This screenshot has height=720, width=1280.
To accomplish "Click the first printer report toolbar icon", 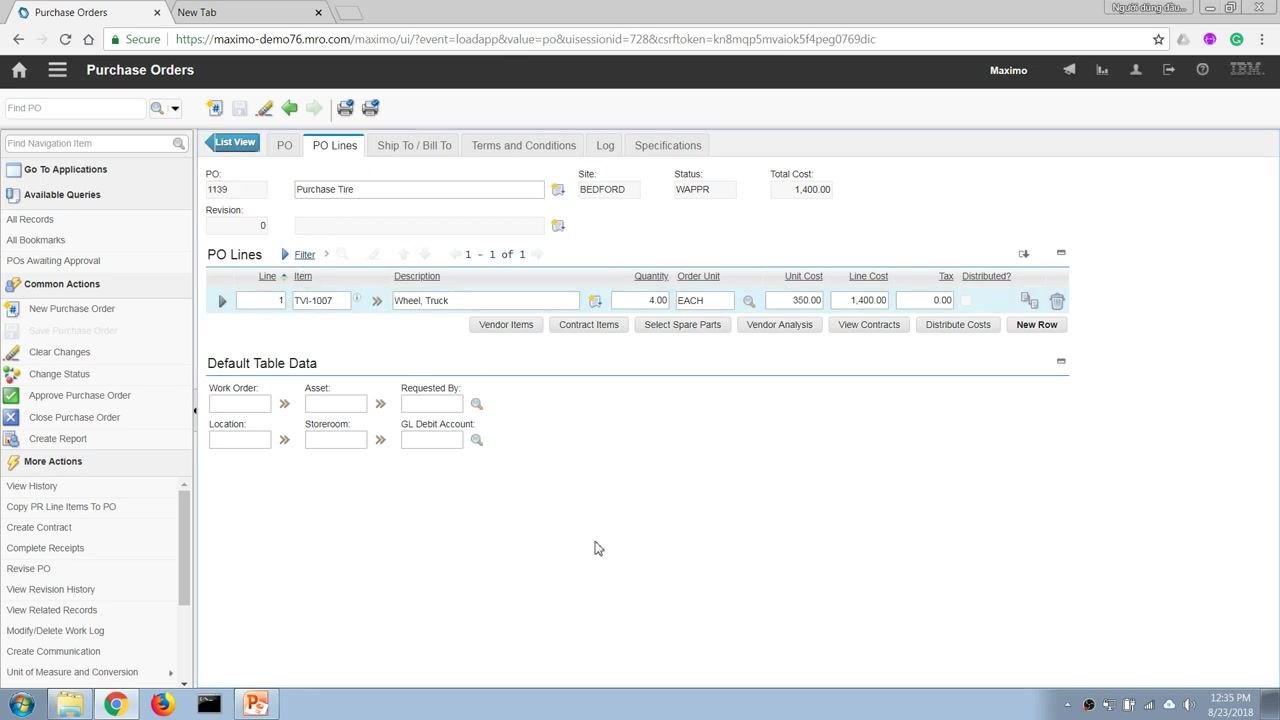I will pos(345,108).
